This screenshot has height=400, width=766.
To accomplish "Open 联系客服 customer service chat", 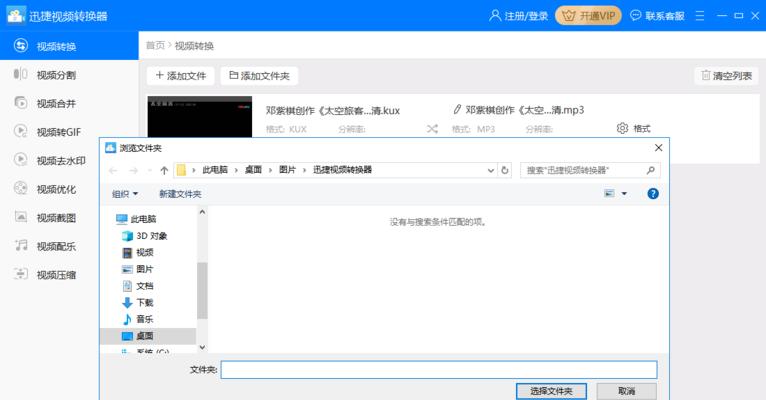I will pyautogui.click(x=657, y=16).
